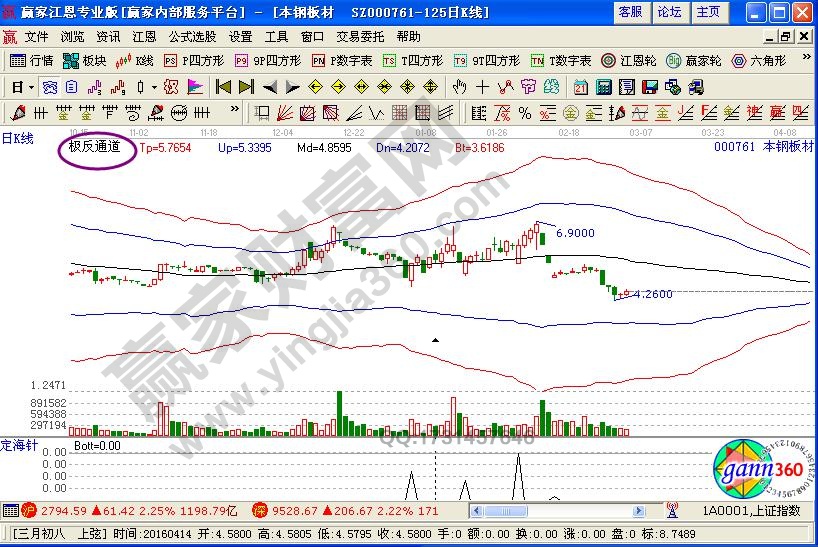Open the candlestick style dropdown arrow

(154, 87)
